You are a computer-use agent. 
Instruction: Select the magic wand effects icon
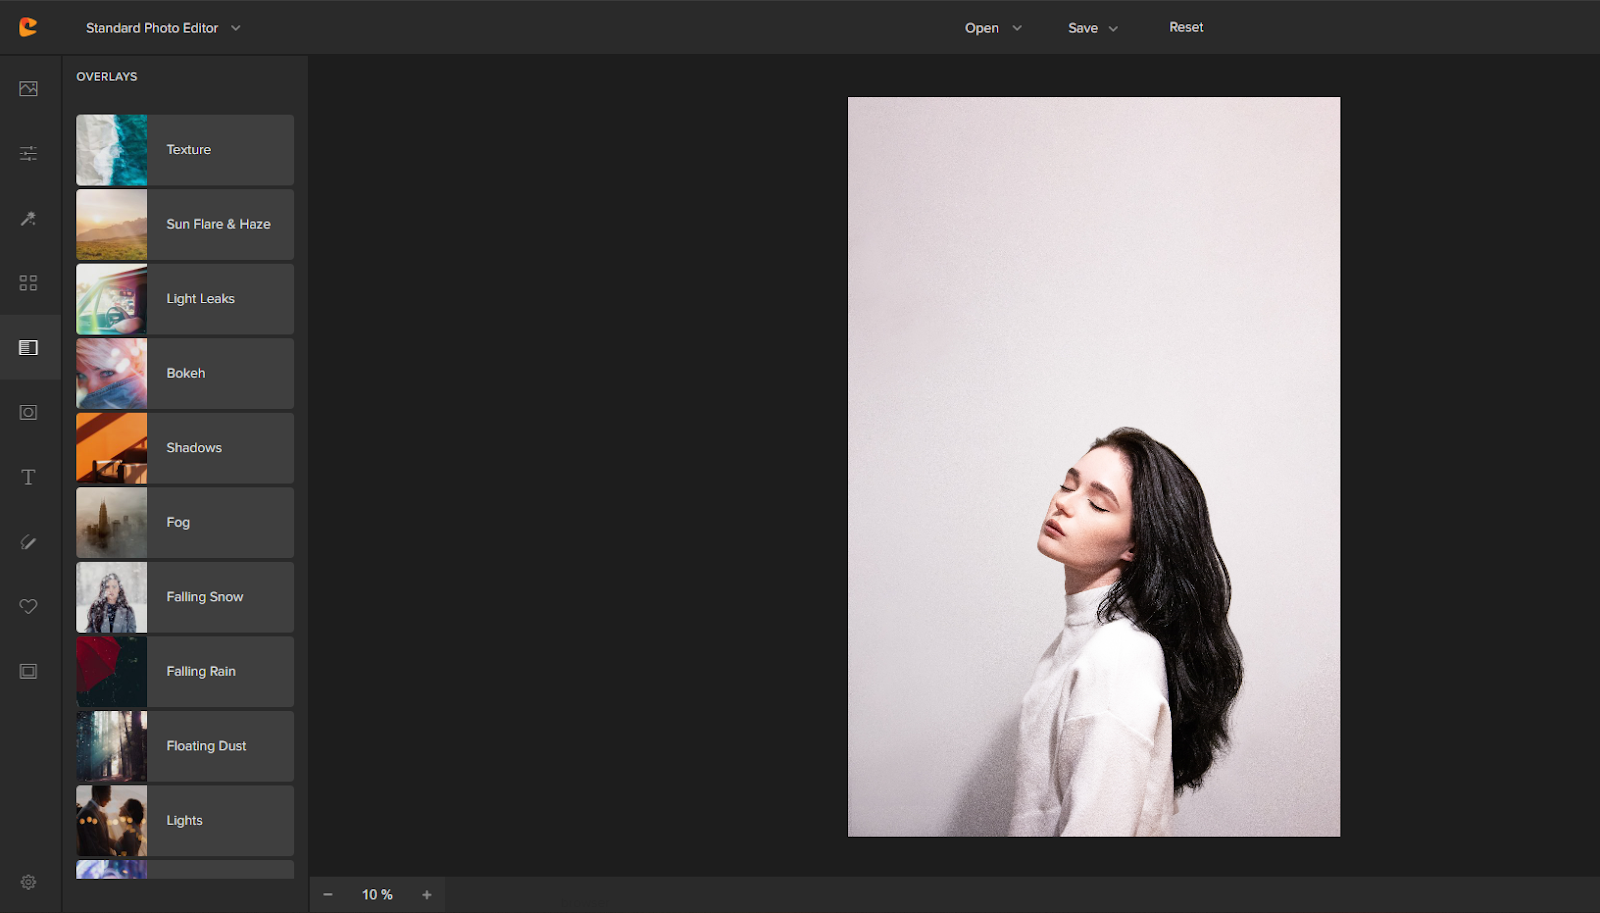pyautogui.click(x=28, y=218)
